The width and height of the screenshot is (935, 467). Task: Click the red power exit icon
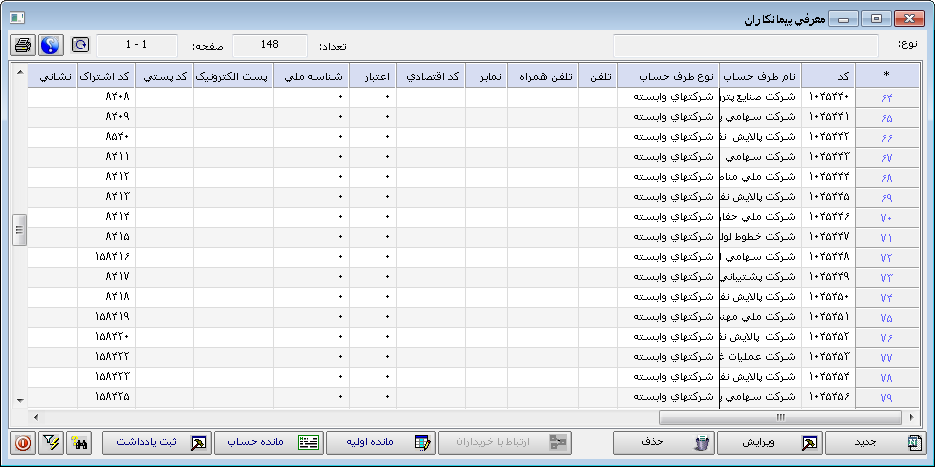click(x=22, y=443)
